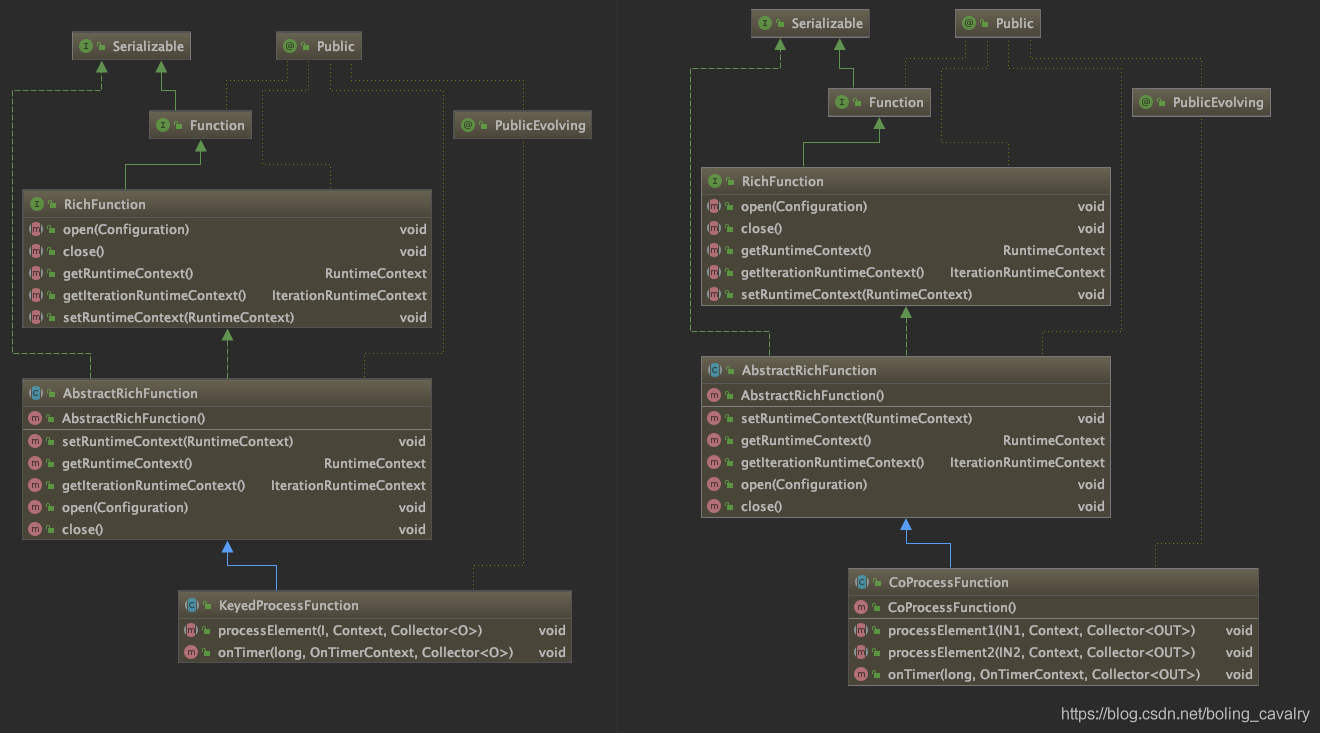Select left Public annotation node label
This screenshot has width=1320, height=733.
coord(336,46)
